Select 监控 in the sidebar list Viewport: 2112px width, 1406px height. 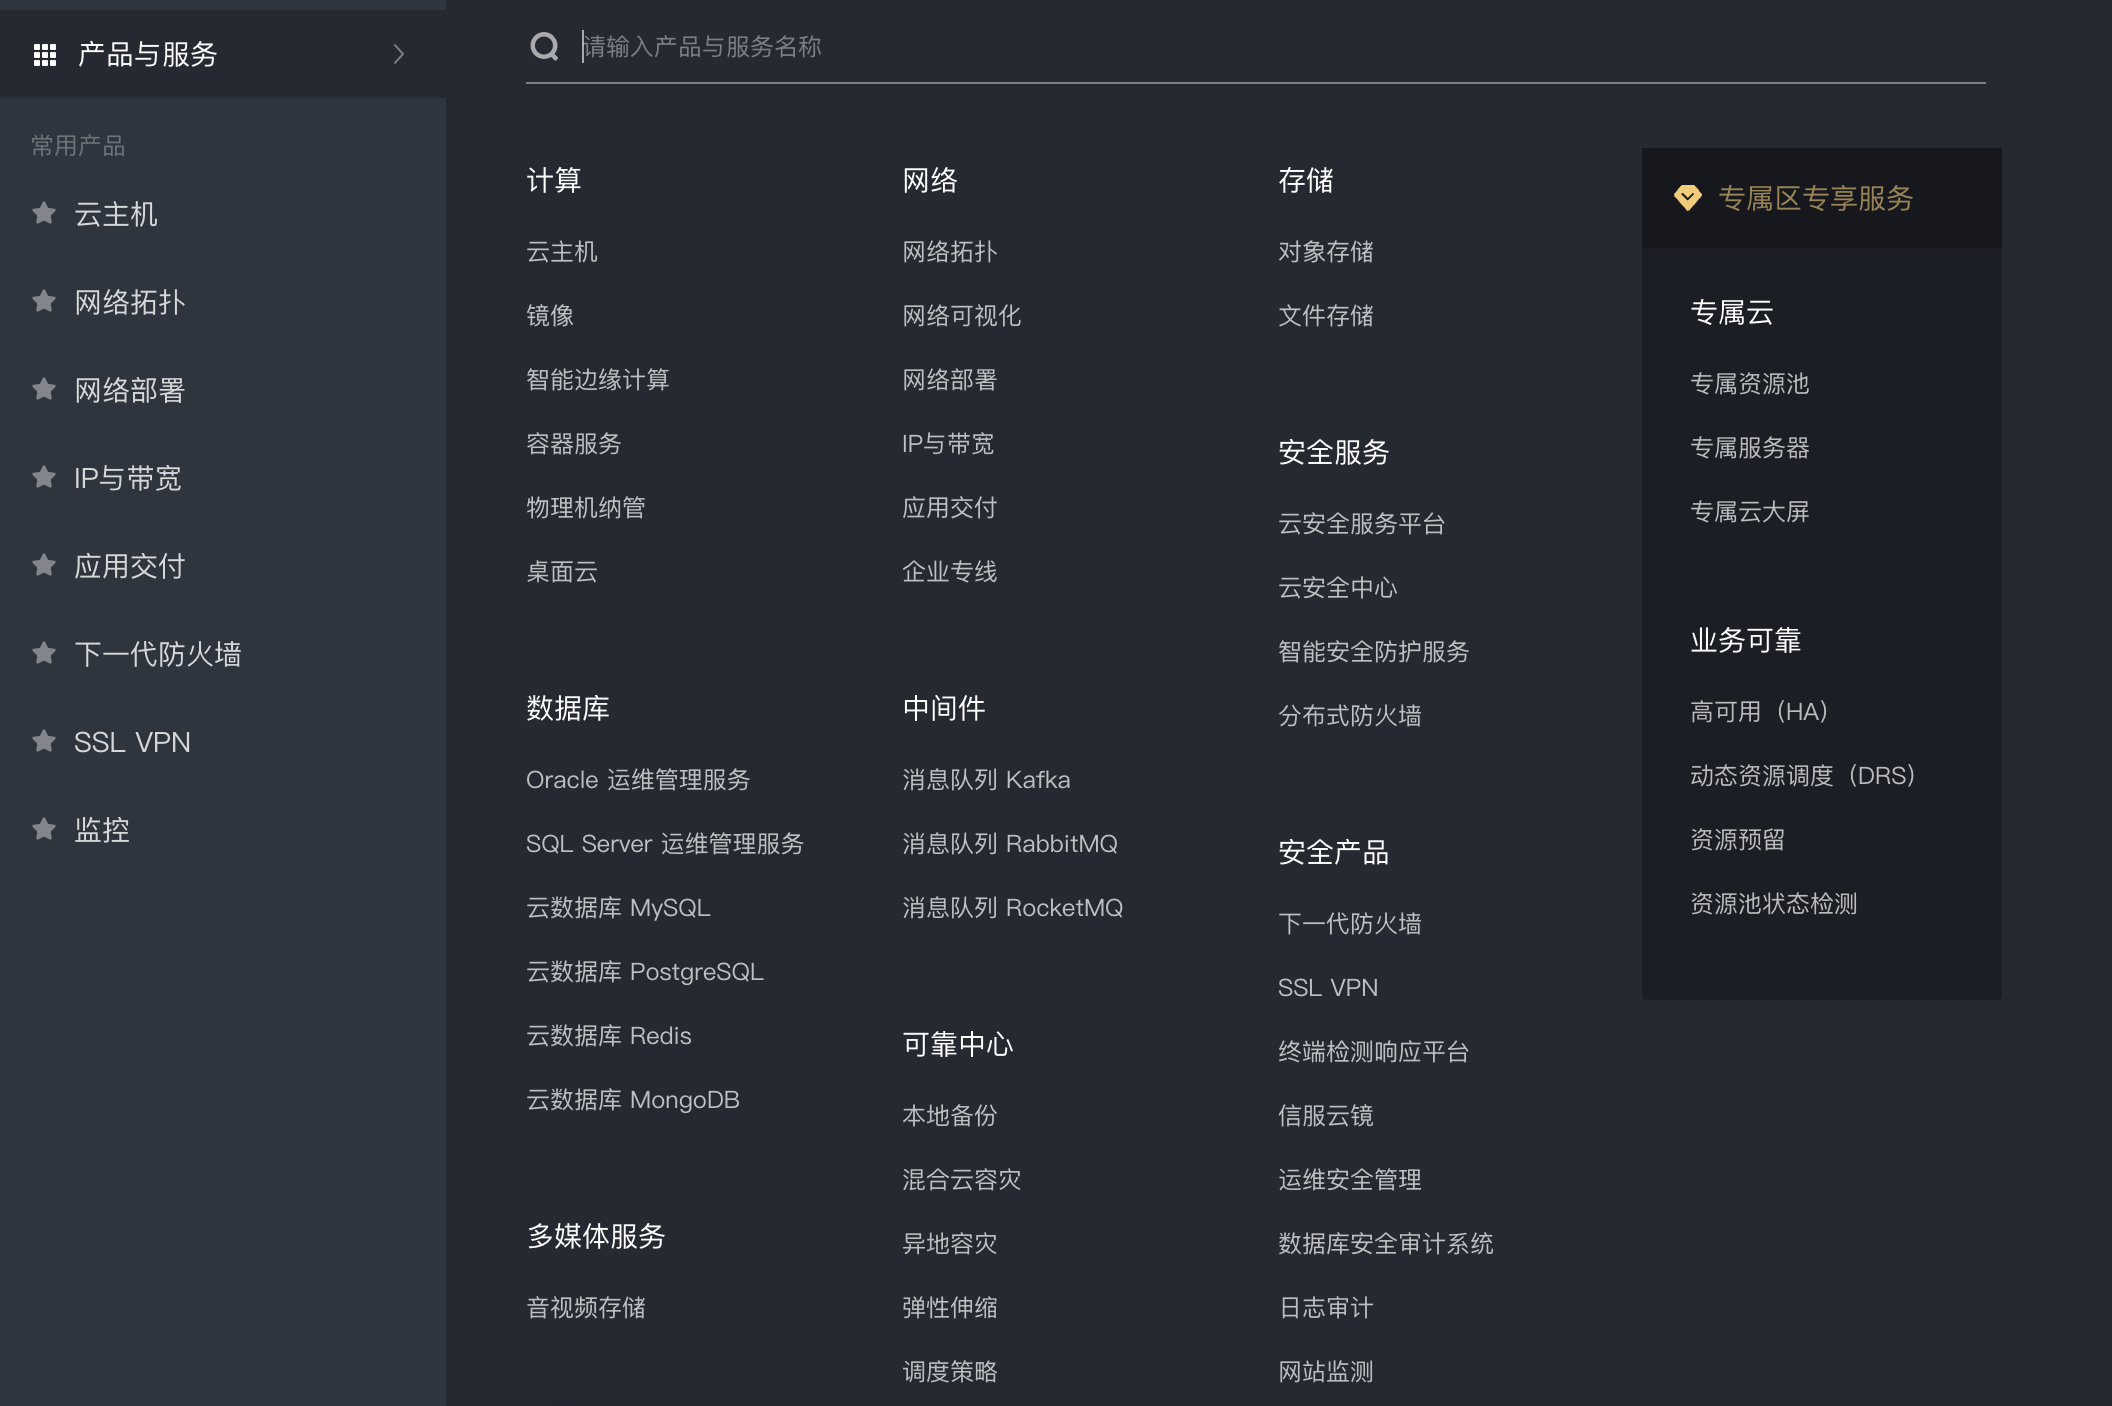click(x=101, y=828)
